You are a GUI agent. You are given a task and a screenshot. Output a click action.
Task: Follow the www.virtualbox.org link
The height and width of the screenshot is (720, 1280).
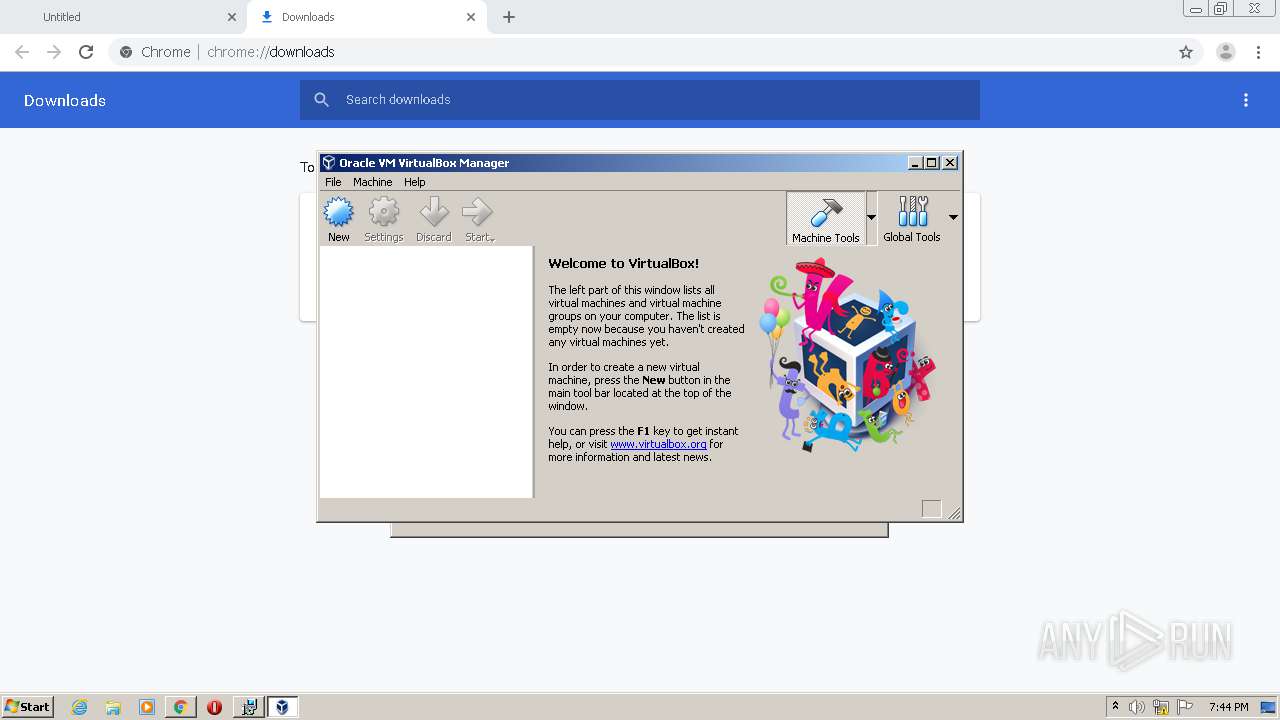pyautogui.click(x=658, y=444)
